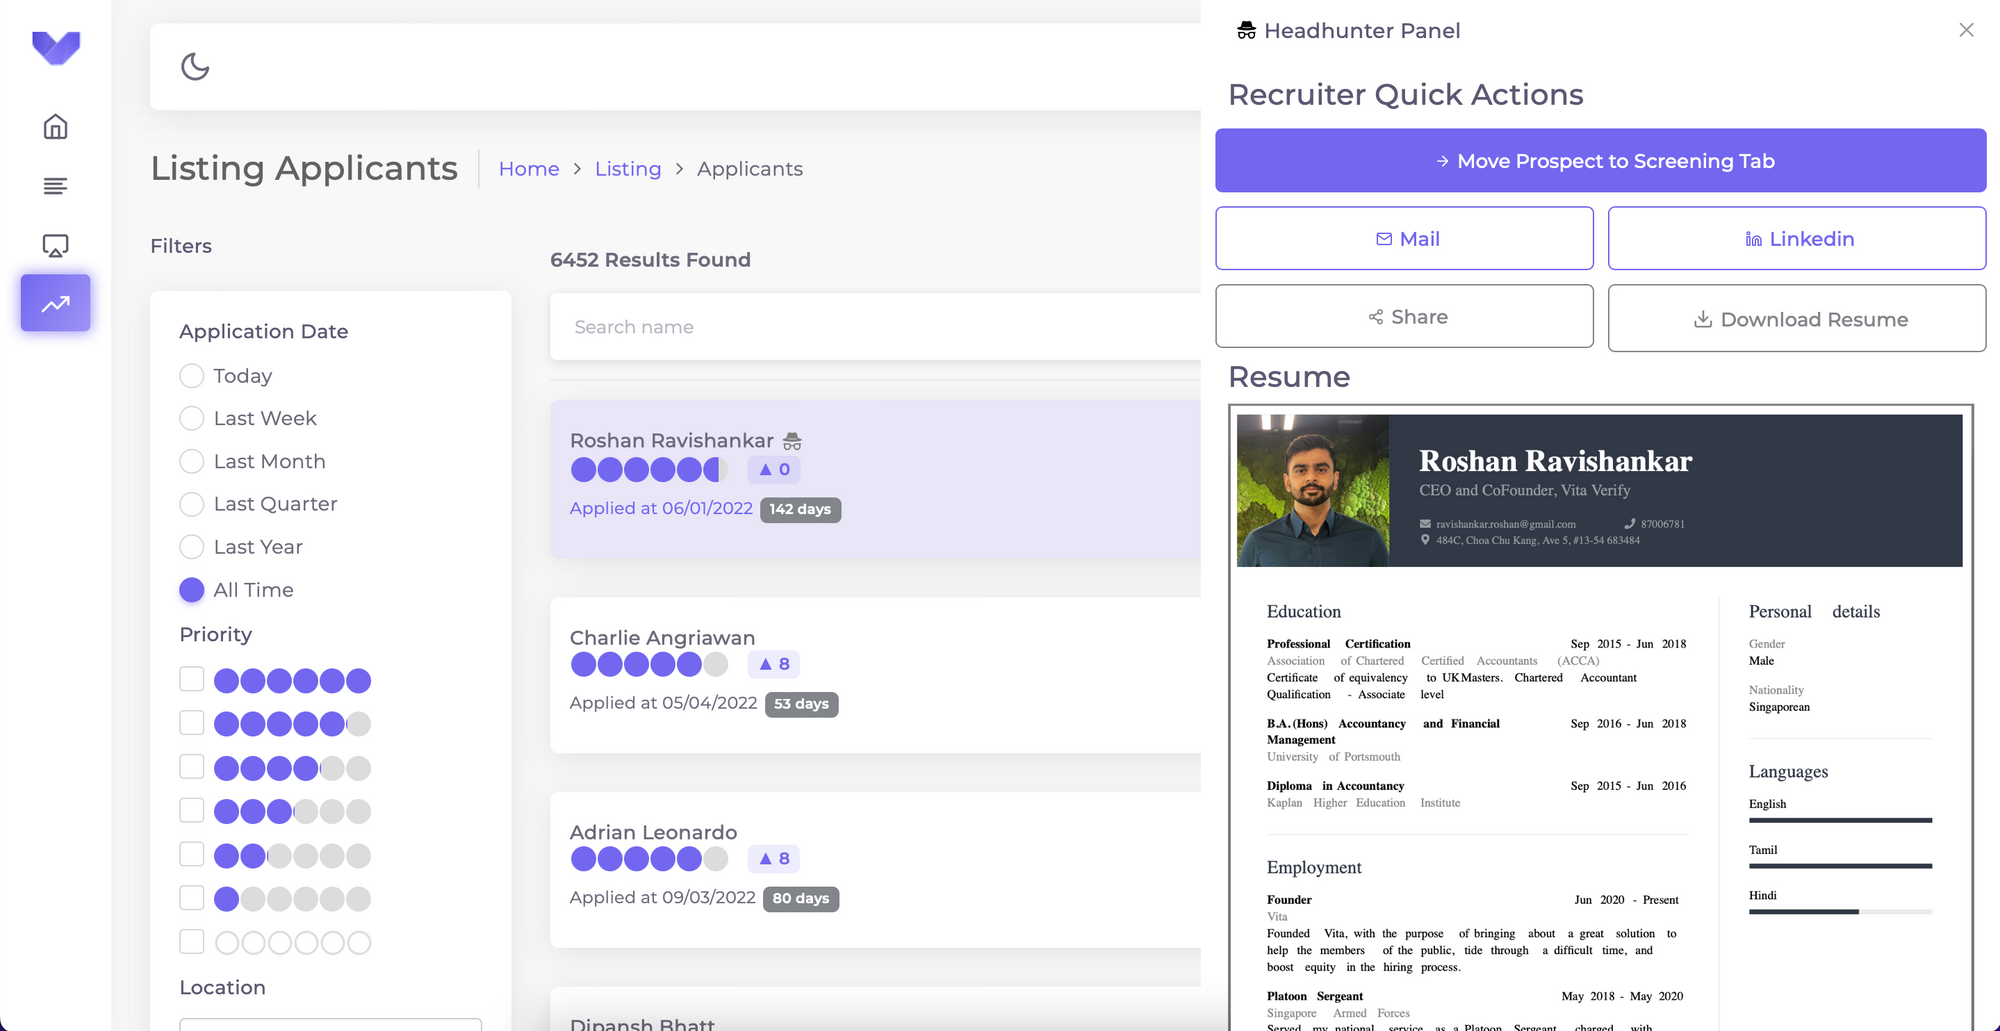This screenshot has width=2000, height=1031.
Task: Click Roshan Ravishankar priority rating dots
Action: point(649,469)
